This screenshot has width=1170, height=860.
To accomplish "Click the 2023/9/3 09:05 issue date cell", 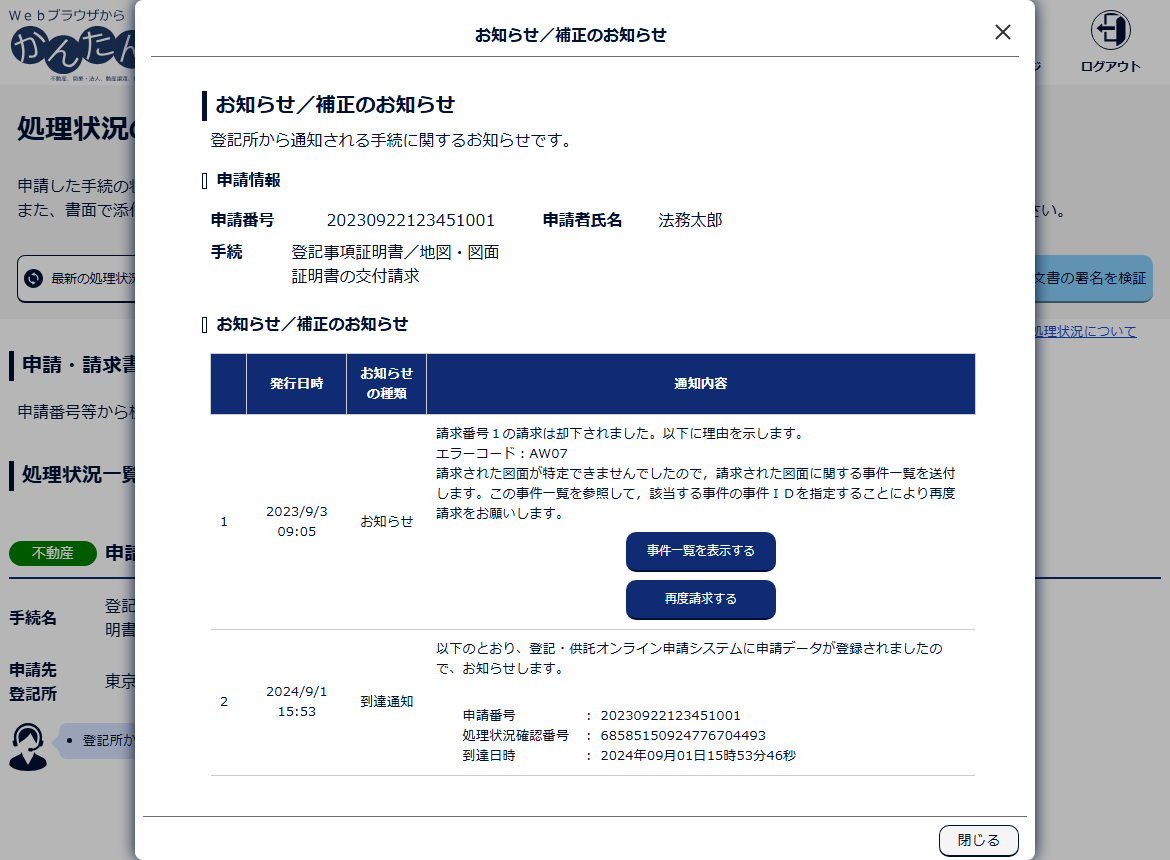I will [296, 521].
